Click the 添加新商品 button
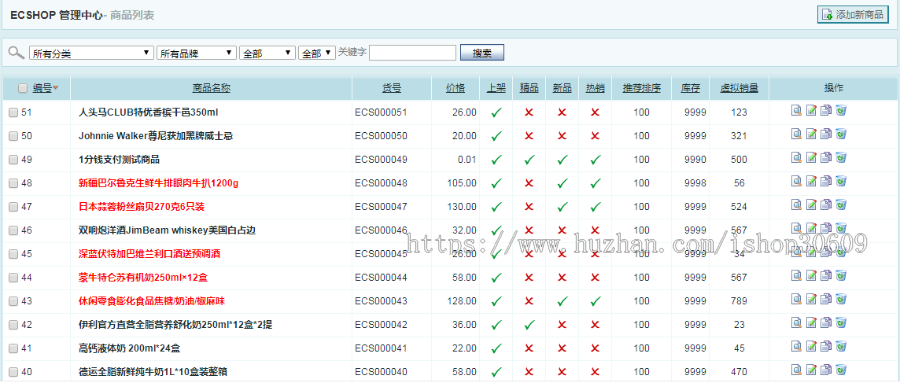 852,15
